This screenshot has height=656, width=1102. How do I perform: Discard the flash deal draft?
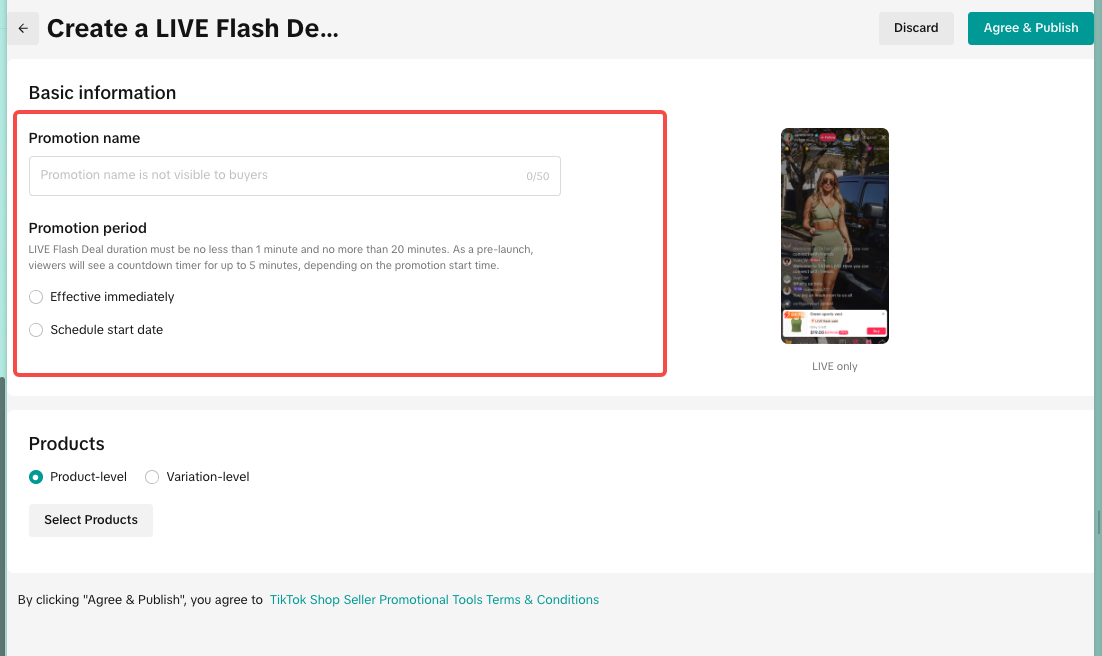[916, 28]
